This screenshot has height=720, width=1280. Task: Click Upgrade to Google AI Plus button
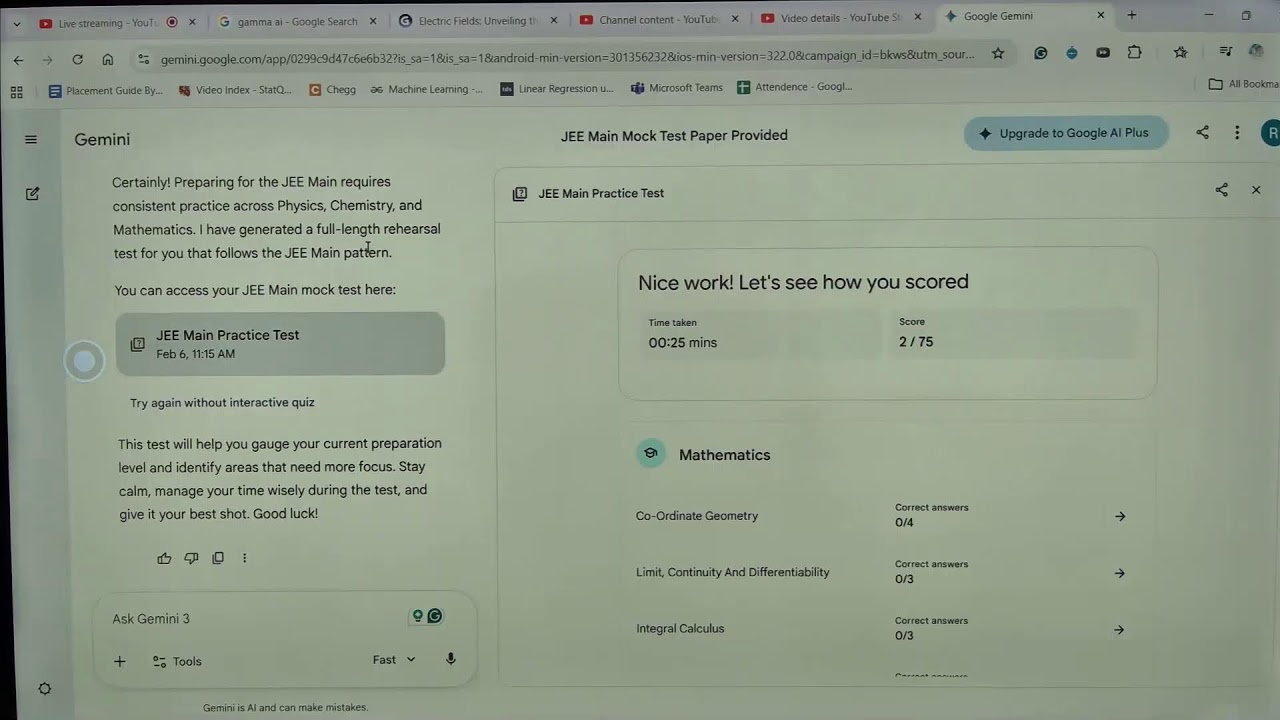(x=1066, y=133)
